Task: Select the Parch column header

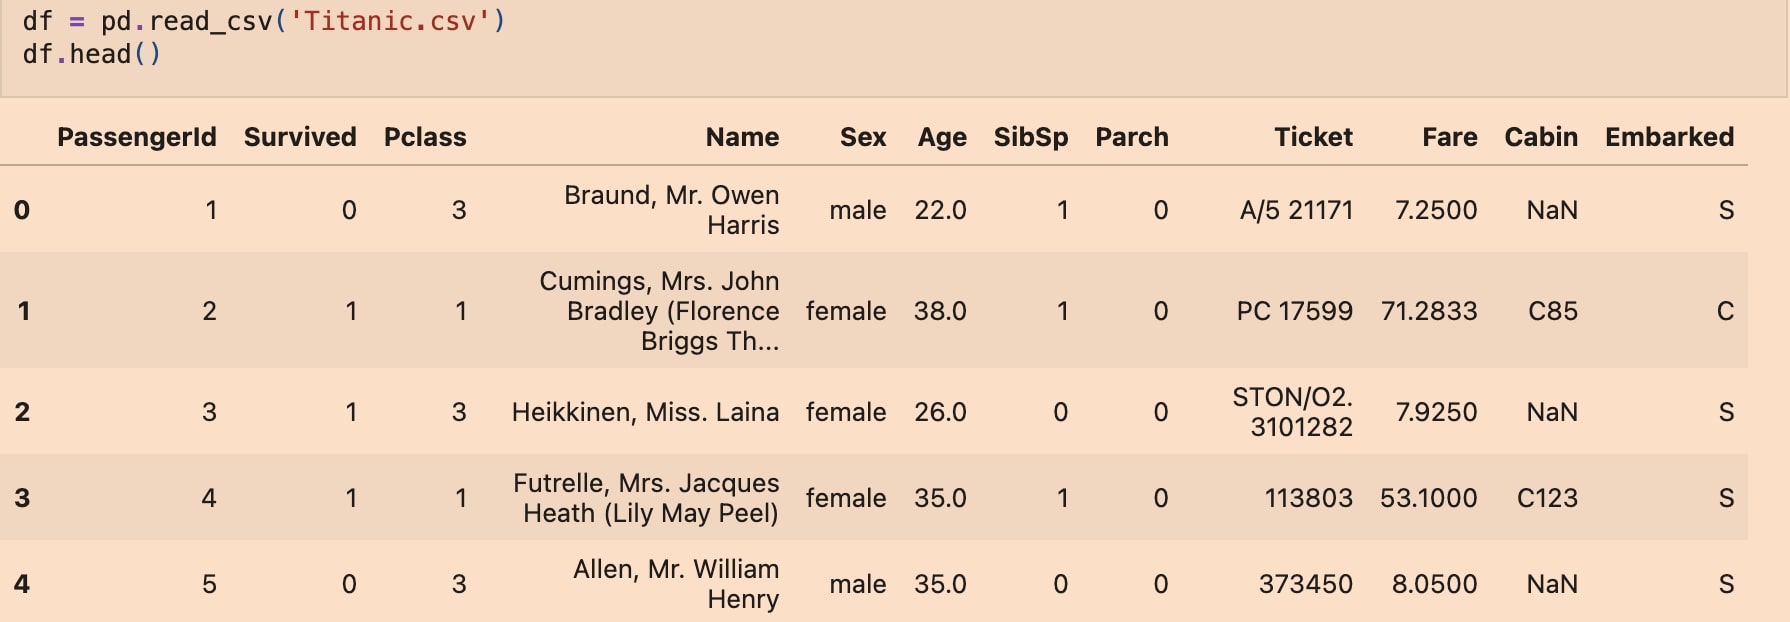Action: coord(1132,137)
